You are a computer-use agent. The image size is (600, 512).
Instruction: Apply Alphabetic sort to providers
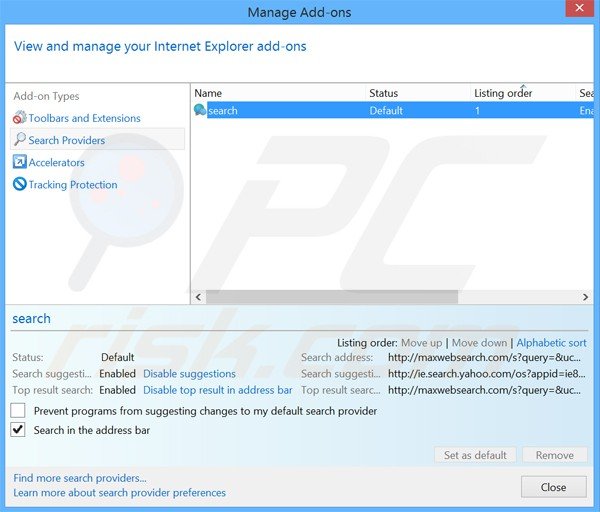click(551, 343)
